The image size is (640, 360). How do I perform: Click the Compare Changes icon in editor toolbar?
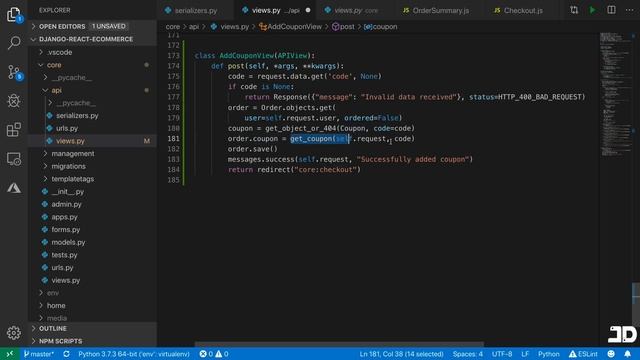[574, 10]
